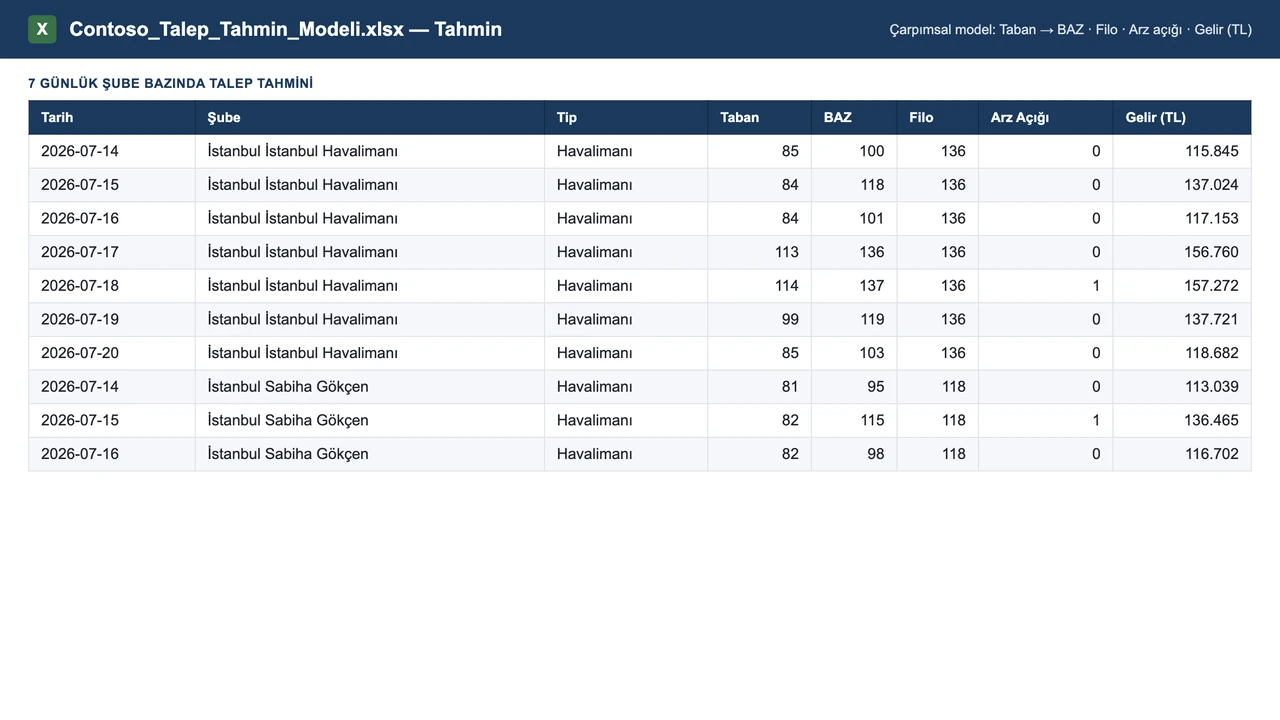Viewport: 1280px width, 720px height.
Task: Click revenue value 115.845
Action: [x=1212, y=151]
